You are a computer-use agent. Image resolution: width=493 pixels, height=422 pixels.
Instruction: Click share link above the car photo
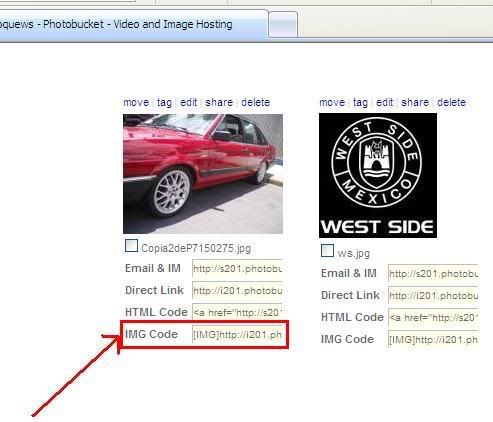click(x=219, y=102)
